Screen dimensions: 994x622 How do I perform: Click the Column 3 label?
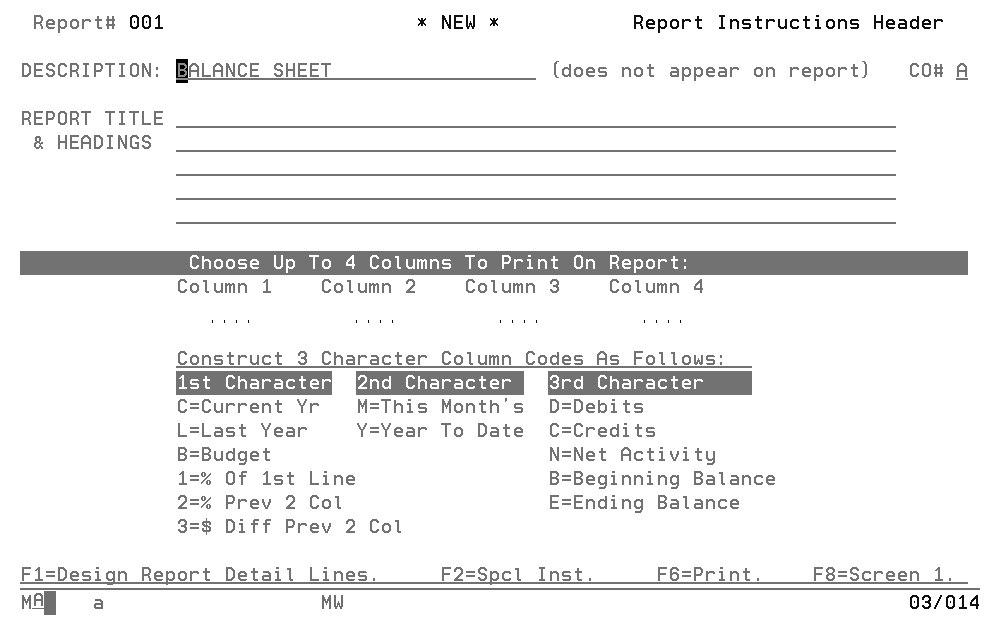(x=512, y=287)
